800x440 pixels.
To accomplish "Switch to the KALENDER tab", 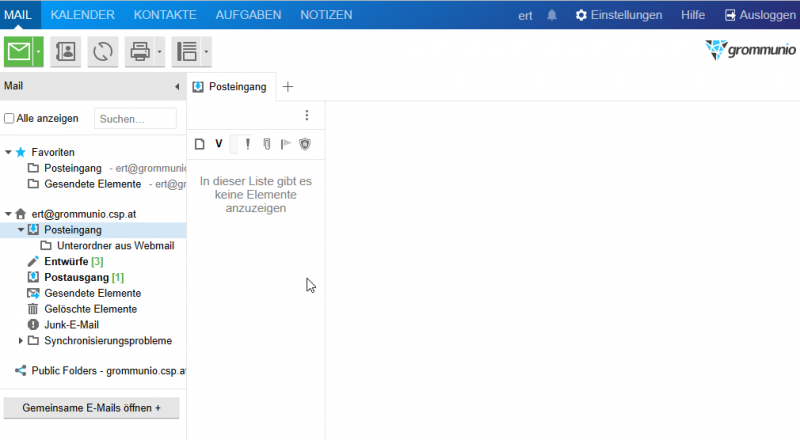I will (x=82, y=15).
